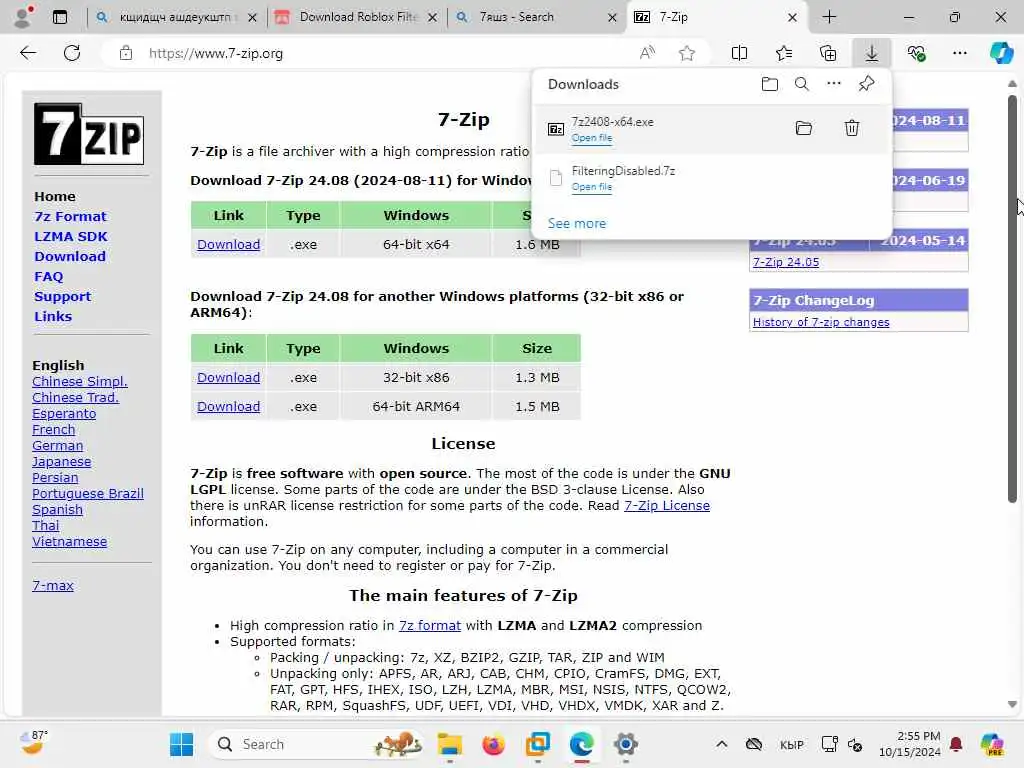Switch to Download Roblox Filter tab
The image size is (1024, 768).
(356, 17)
